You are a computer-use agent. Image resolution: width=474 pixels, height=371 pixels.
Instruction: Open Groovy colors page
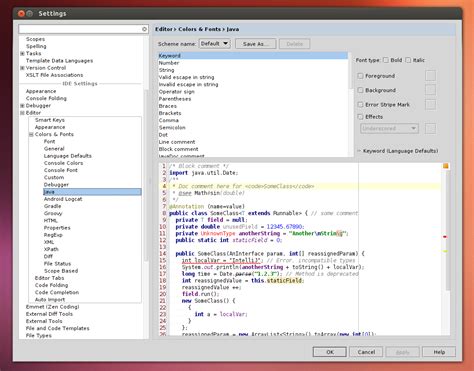tap(53, 213)
